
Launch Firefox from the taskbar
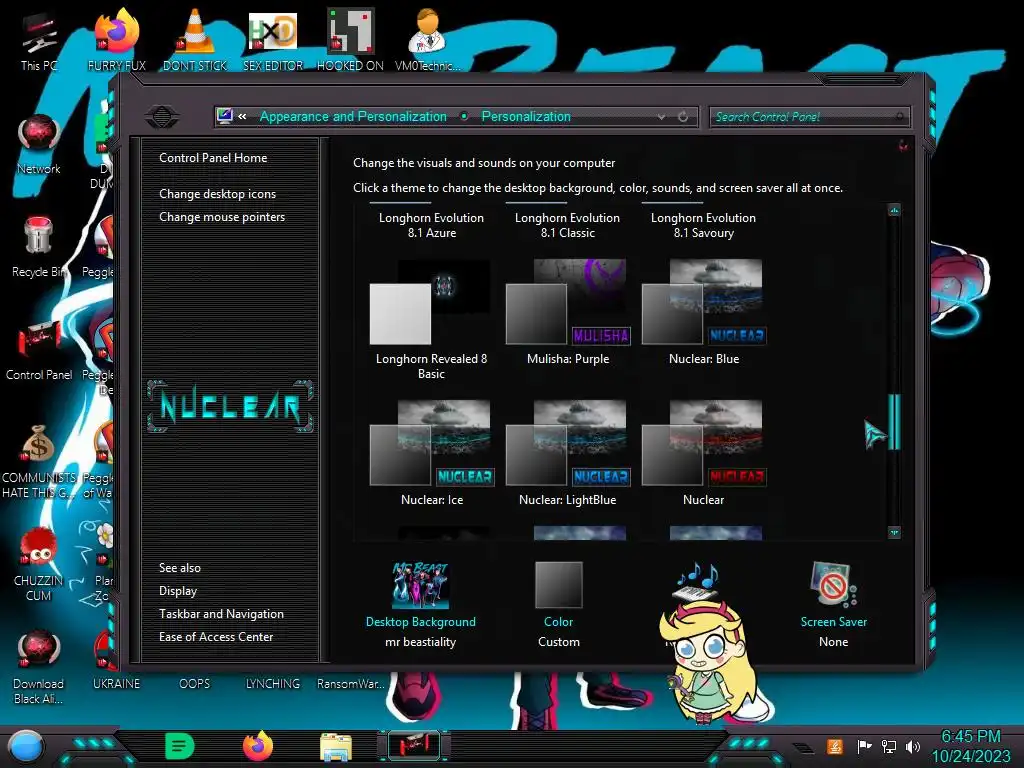point(257,746)
